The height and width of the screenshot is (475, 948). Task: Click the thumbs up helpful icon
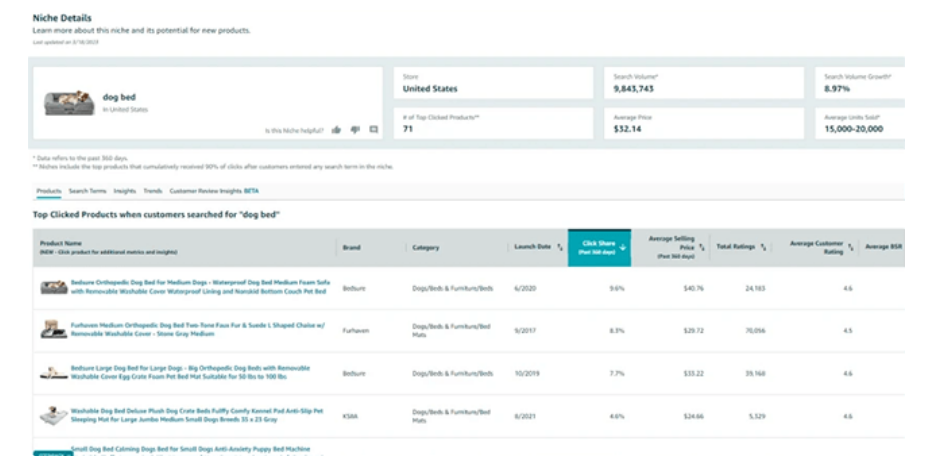point(336,130)
